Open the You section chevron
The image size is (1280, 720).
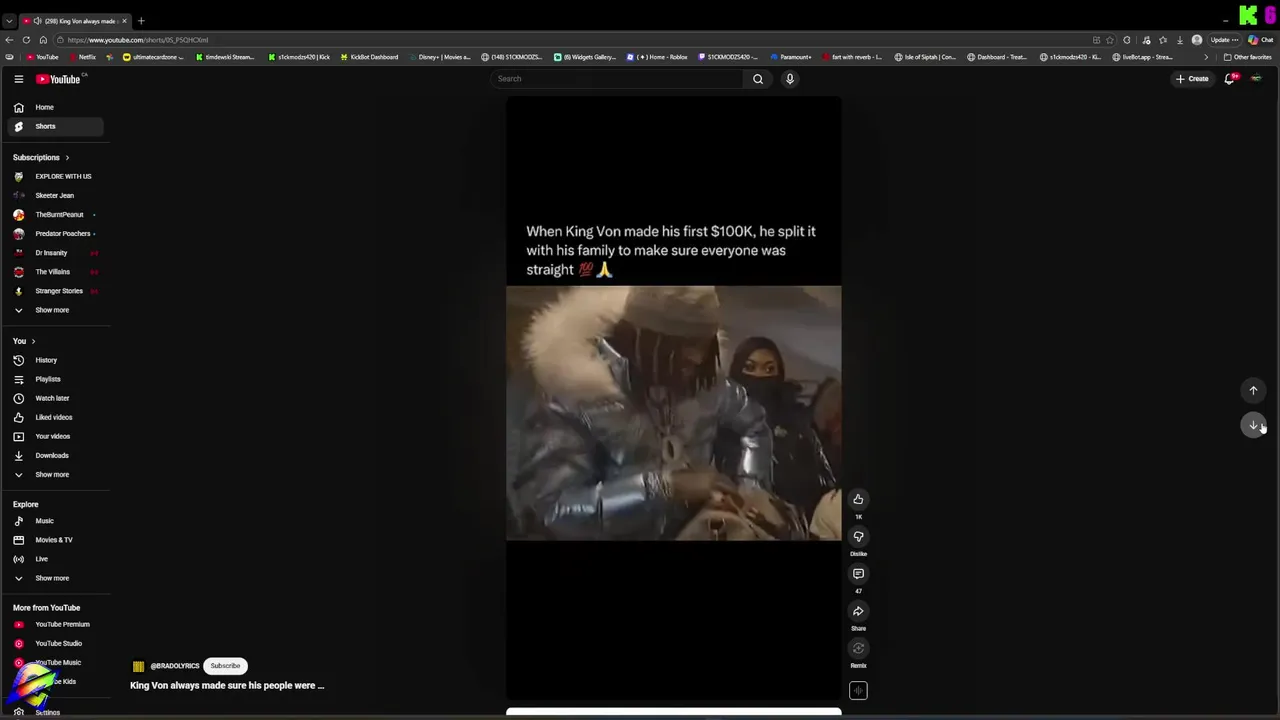point(33,342)
